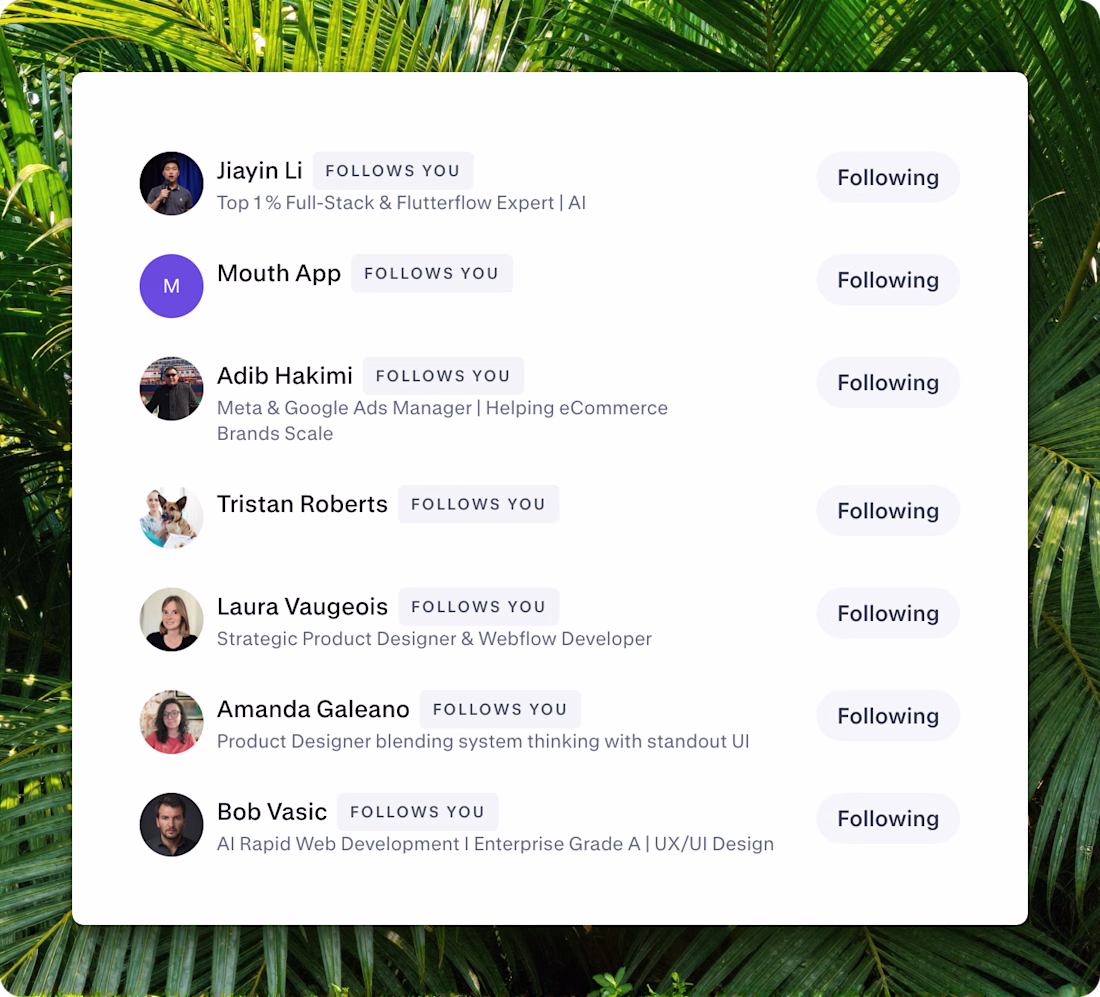This screenshot has width=1100, height=997.
Task: Click Tristan Roberts' name
Action: point(302,504)
